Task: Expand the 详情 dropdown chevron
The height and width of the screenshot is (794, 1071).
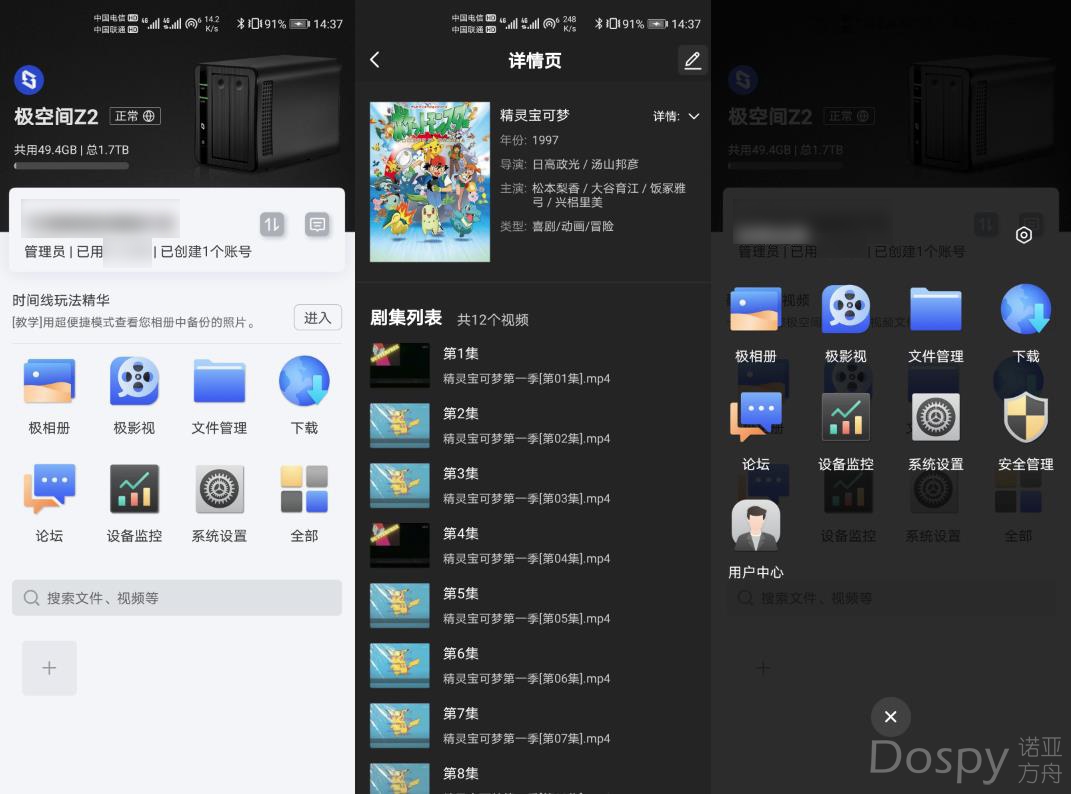Action: coord(694,116)
